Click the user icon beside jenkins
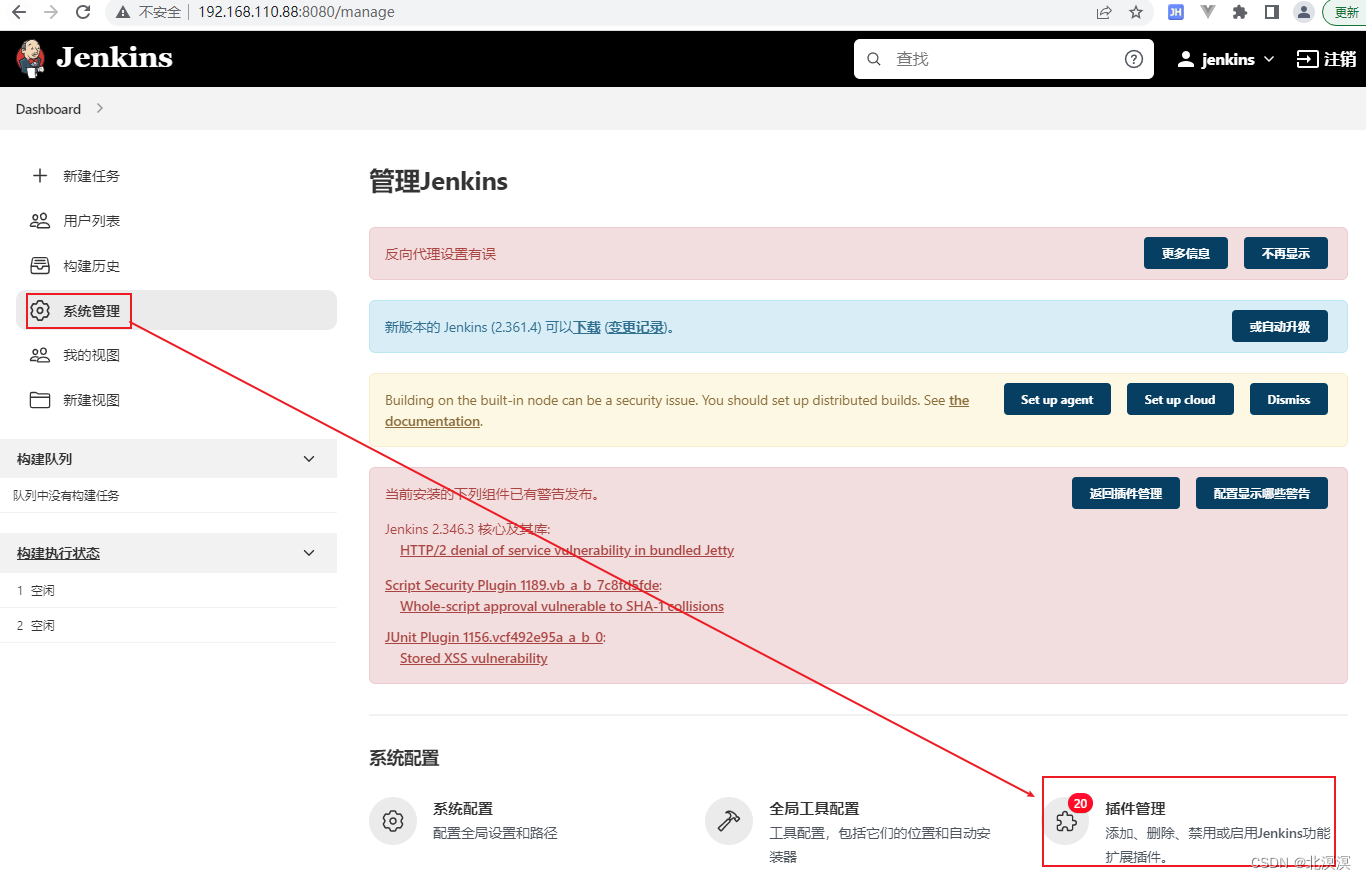 point(1186,59)
